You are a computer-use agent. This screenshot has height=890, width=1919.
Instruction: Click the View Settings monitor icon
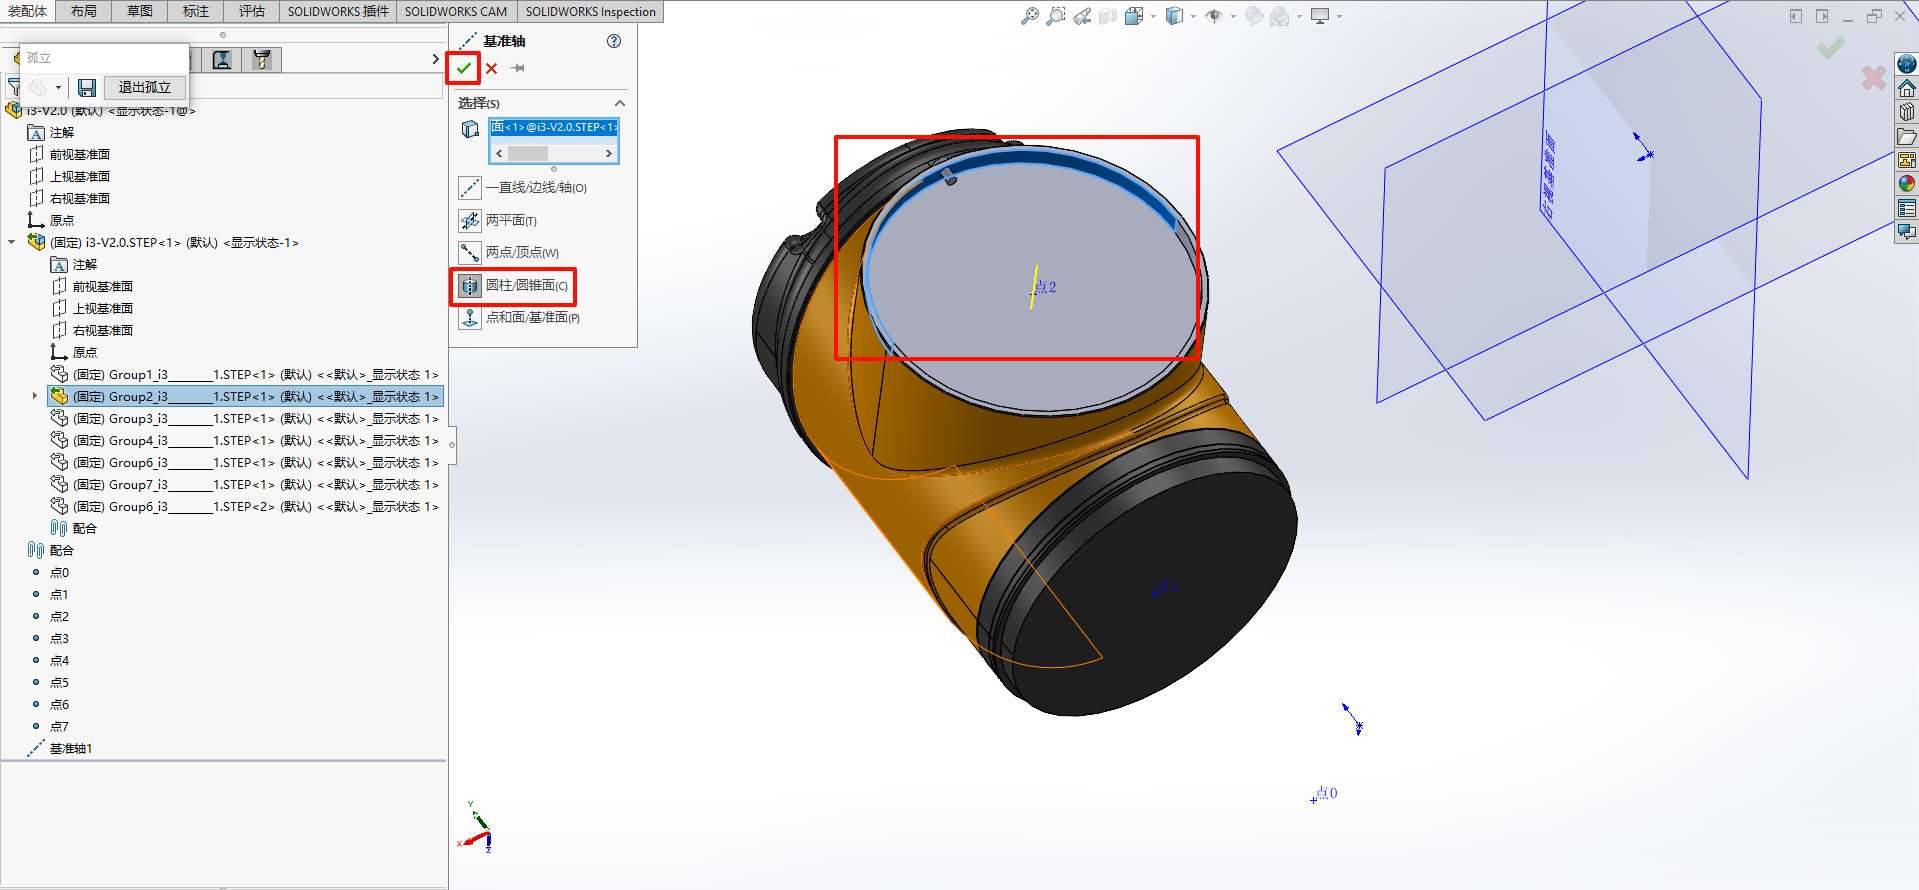pyautogui.click(x=1320, y=16)
